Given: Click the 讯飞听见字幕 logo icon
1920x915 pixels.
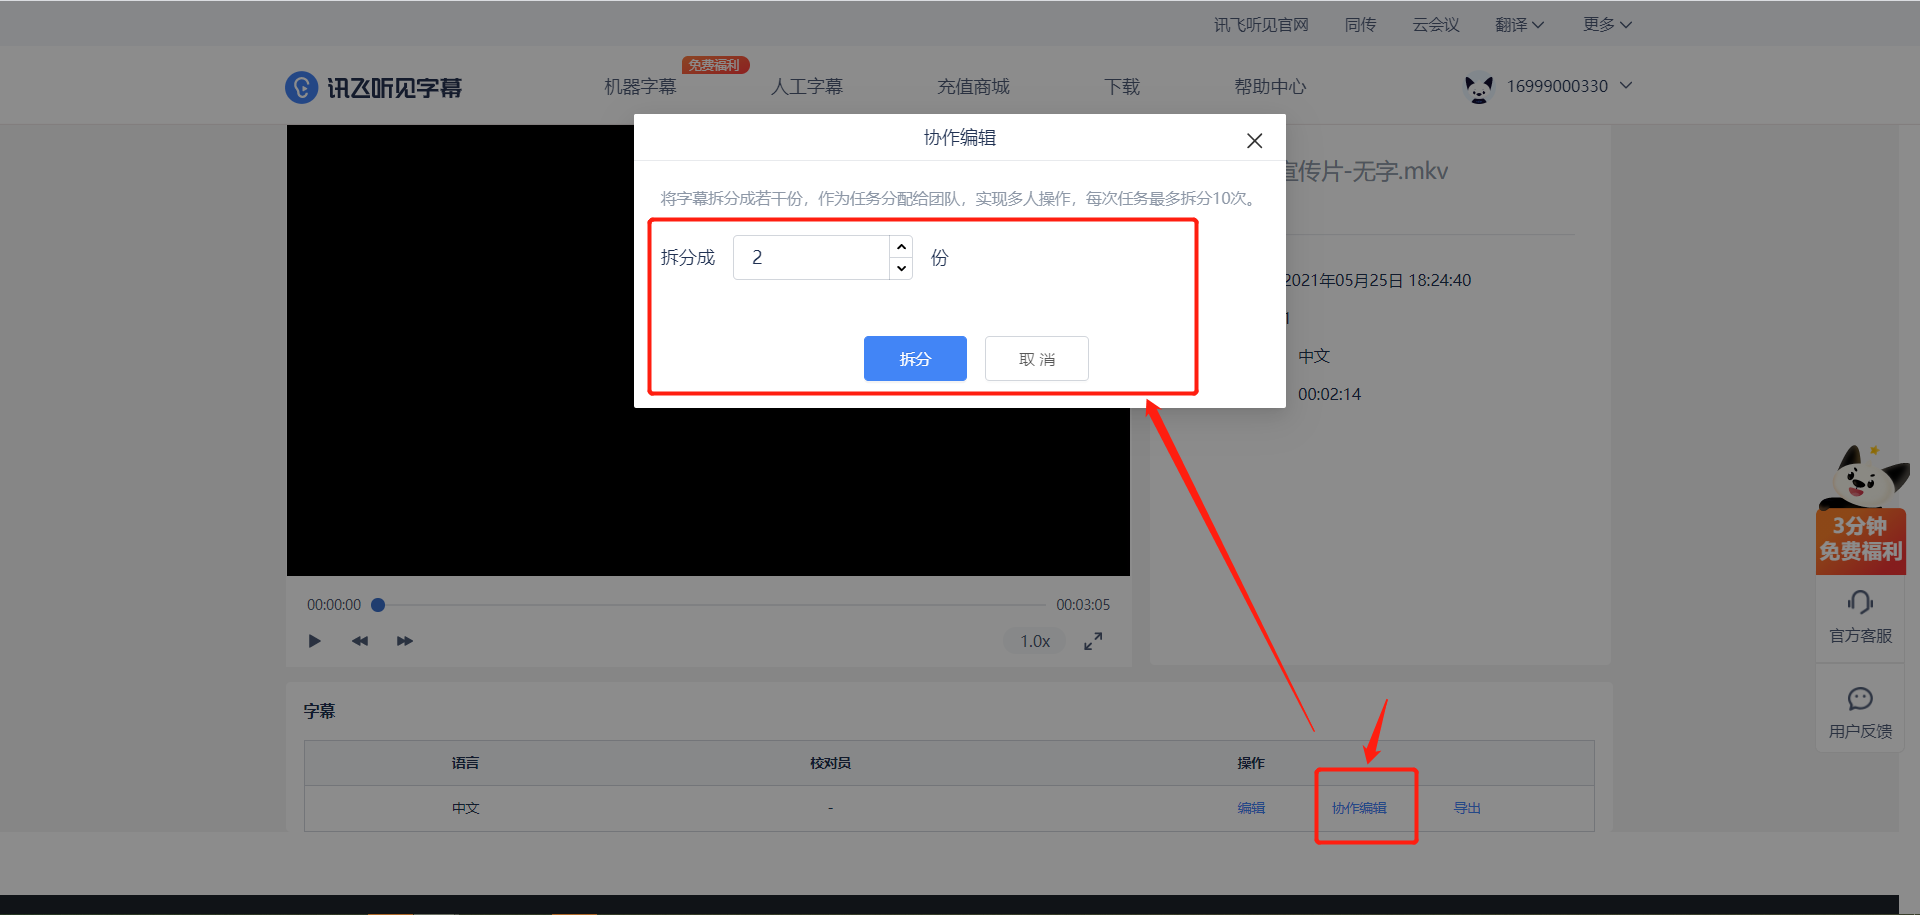Looking at the screenshot, I should pos(301,88).
